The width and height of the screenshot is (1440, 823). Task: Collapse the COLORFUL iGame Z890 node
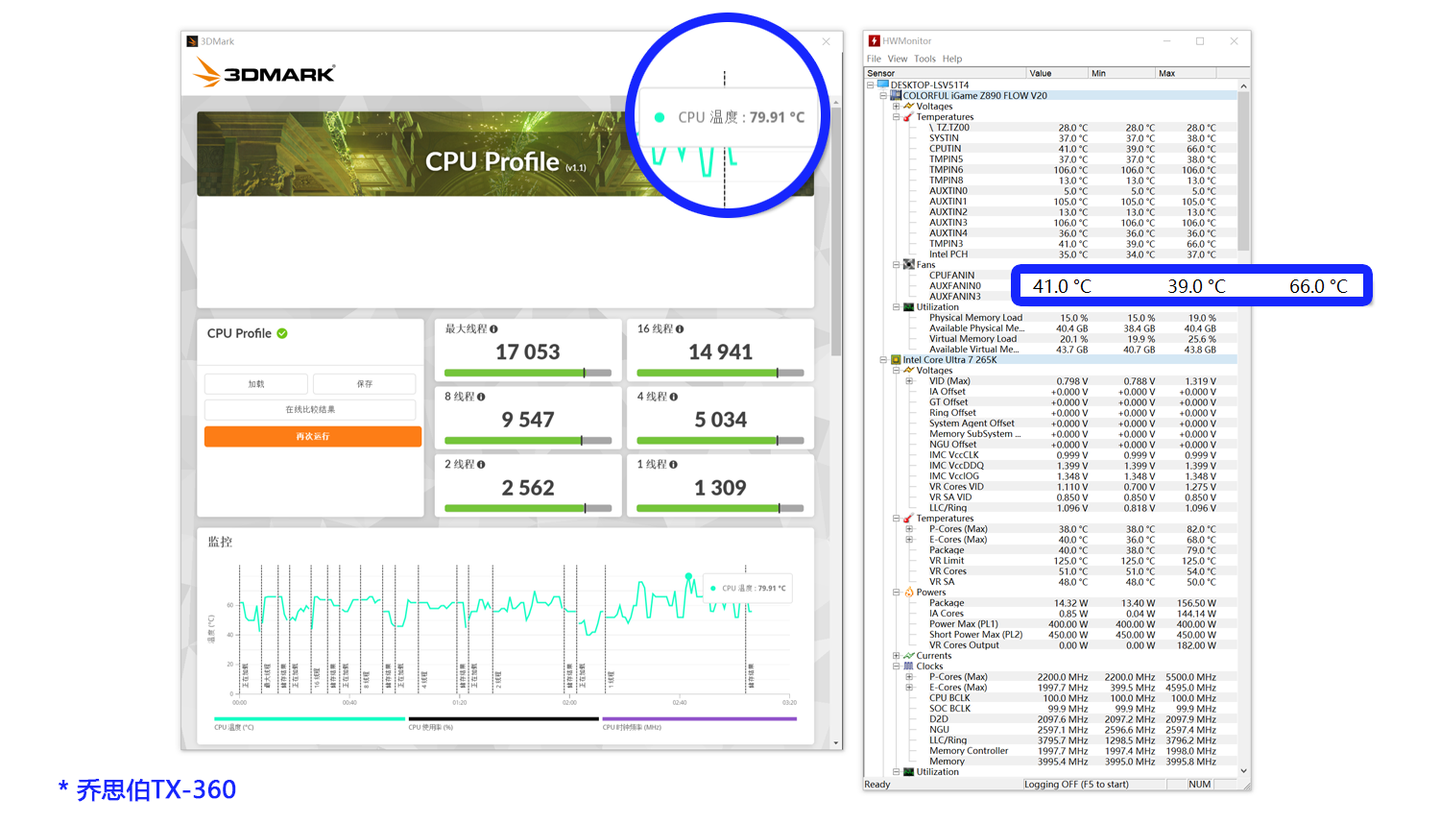tap(883, 95)
